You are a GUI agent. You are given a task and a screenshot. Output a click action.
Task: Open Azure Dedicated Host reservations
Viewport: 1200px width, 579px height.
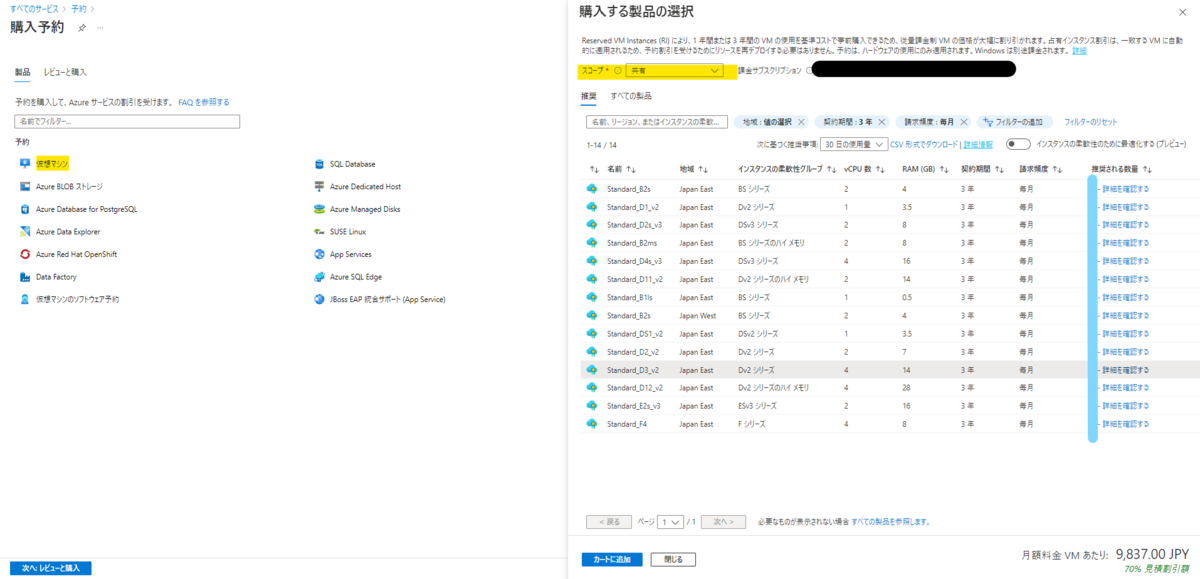317,186
